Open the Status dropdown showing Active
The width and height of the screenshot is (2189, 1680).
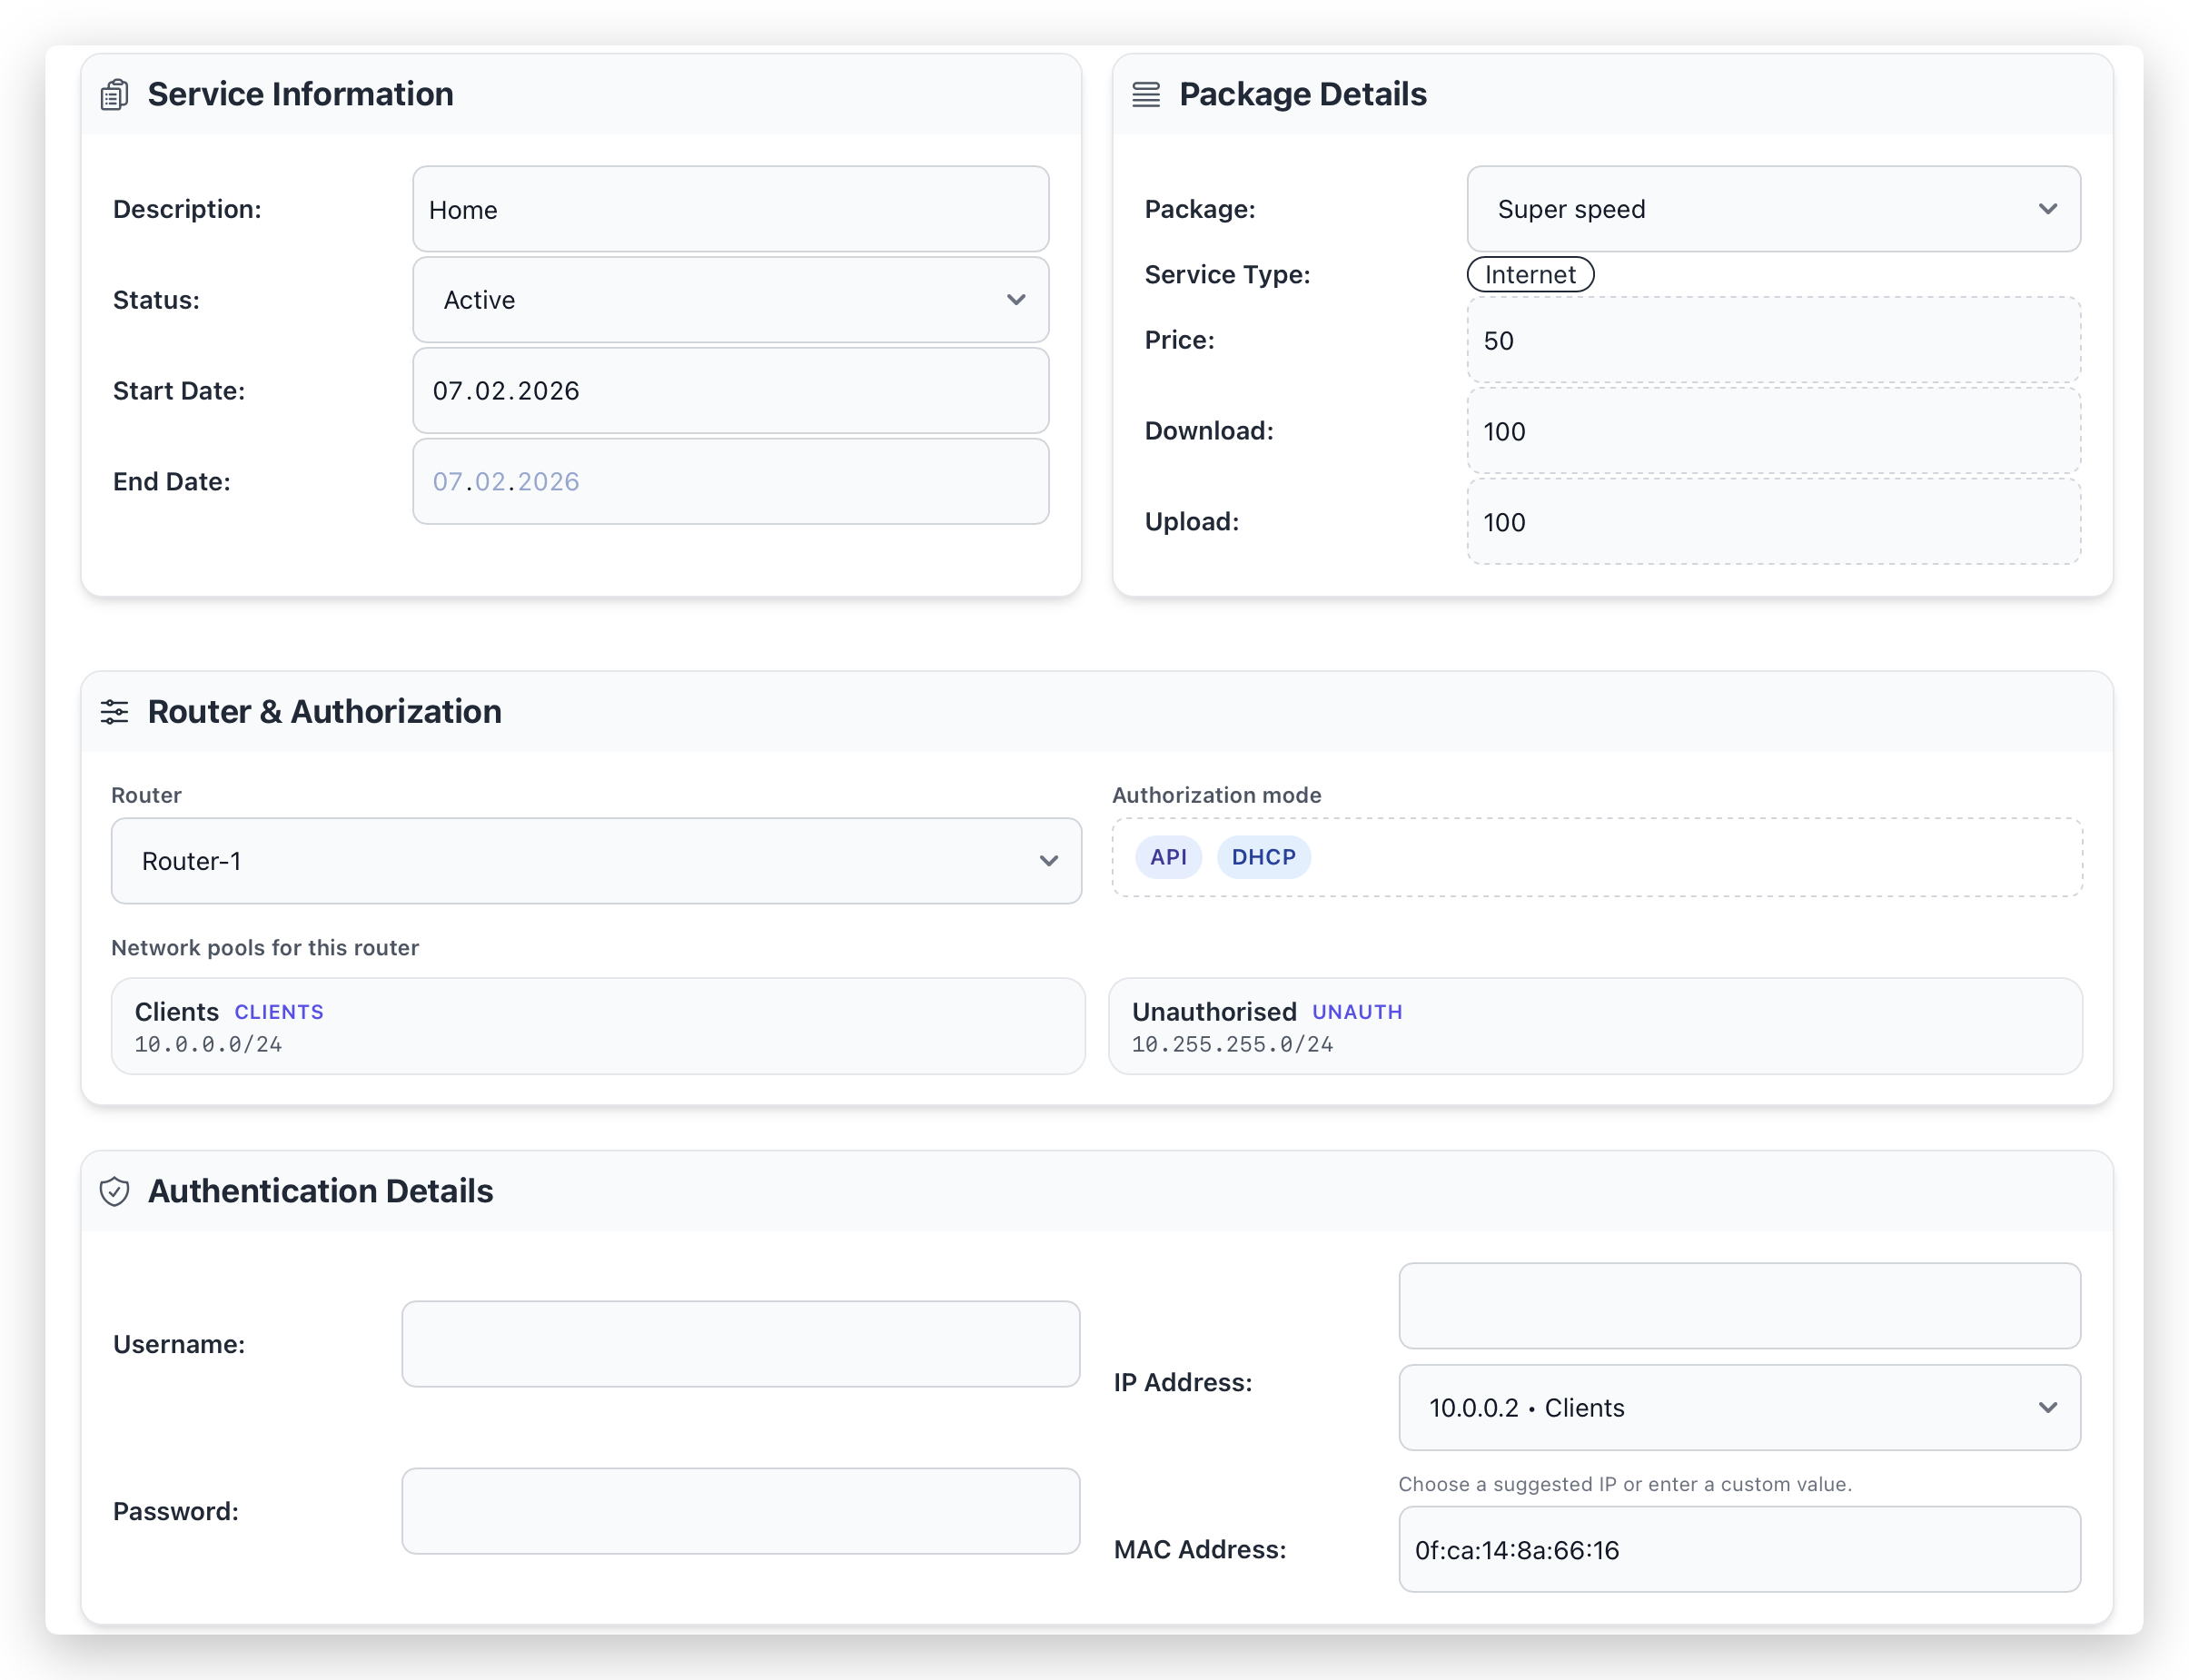click(730, 300)
